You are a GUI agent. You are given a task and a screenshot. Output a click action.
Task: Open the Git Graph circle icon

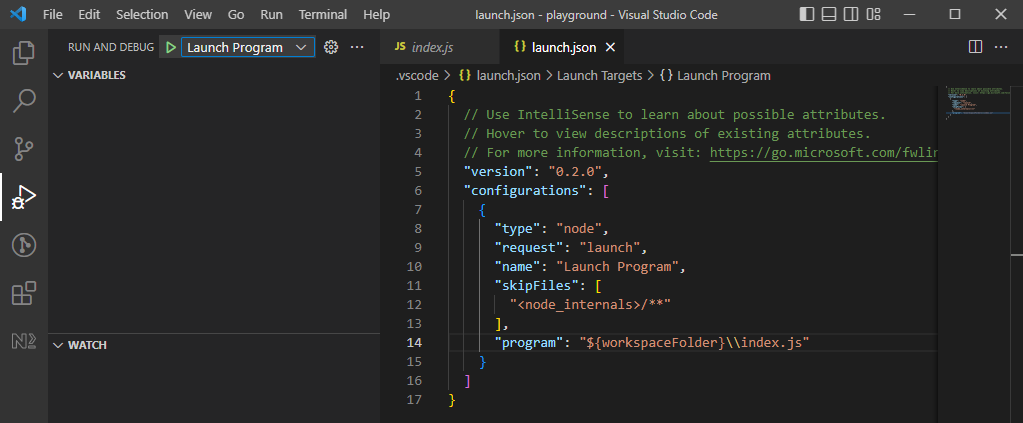point(23,245)
